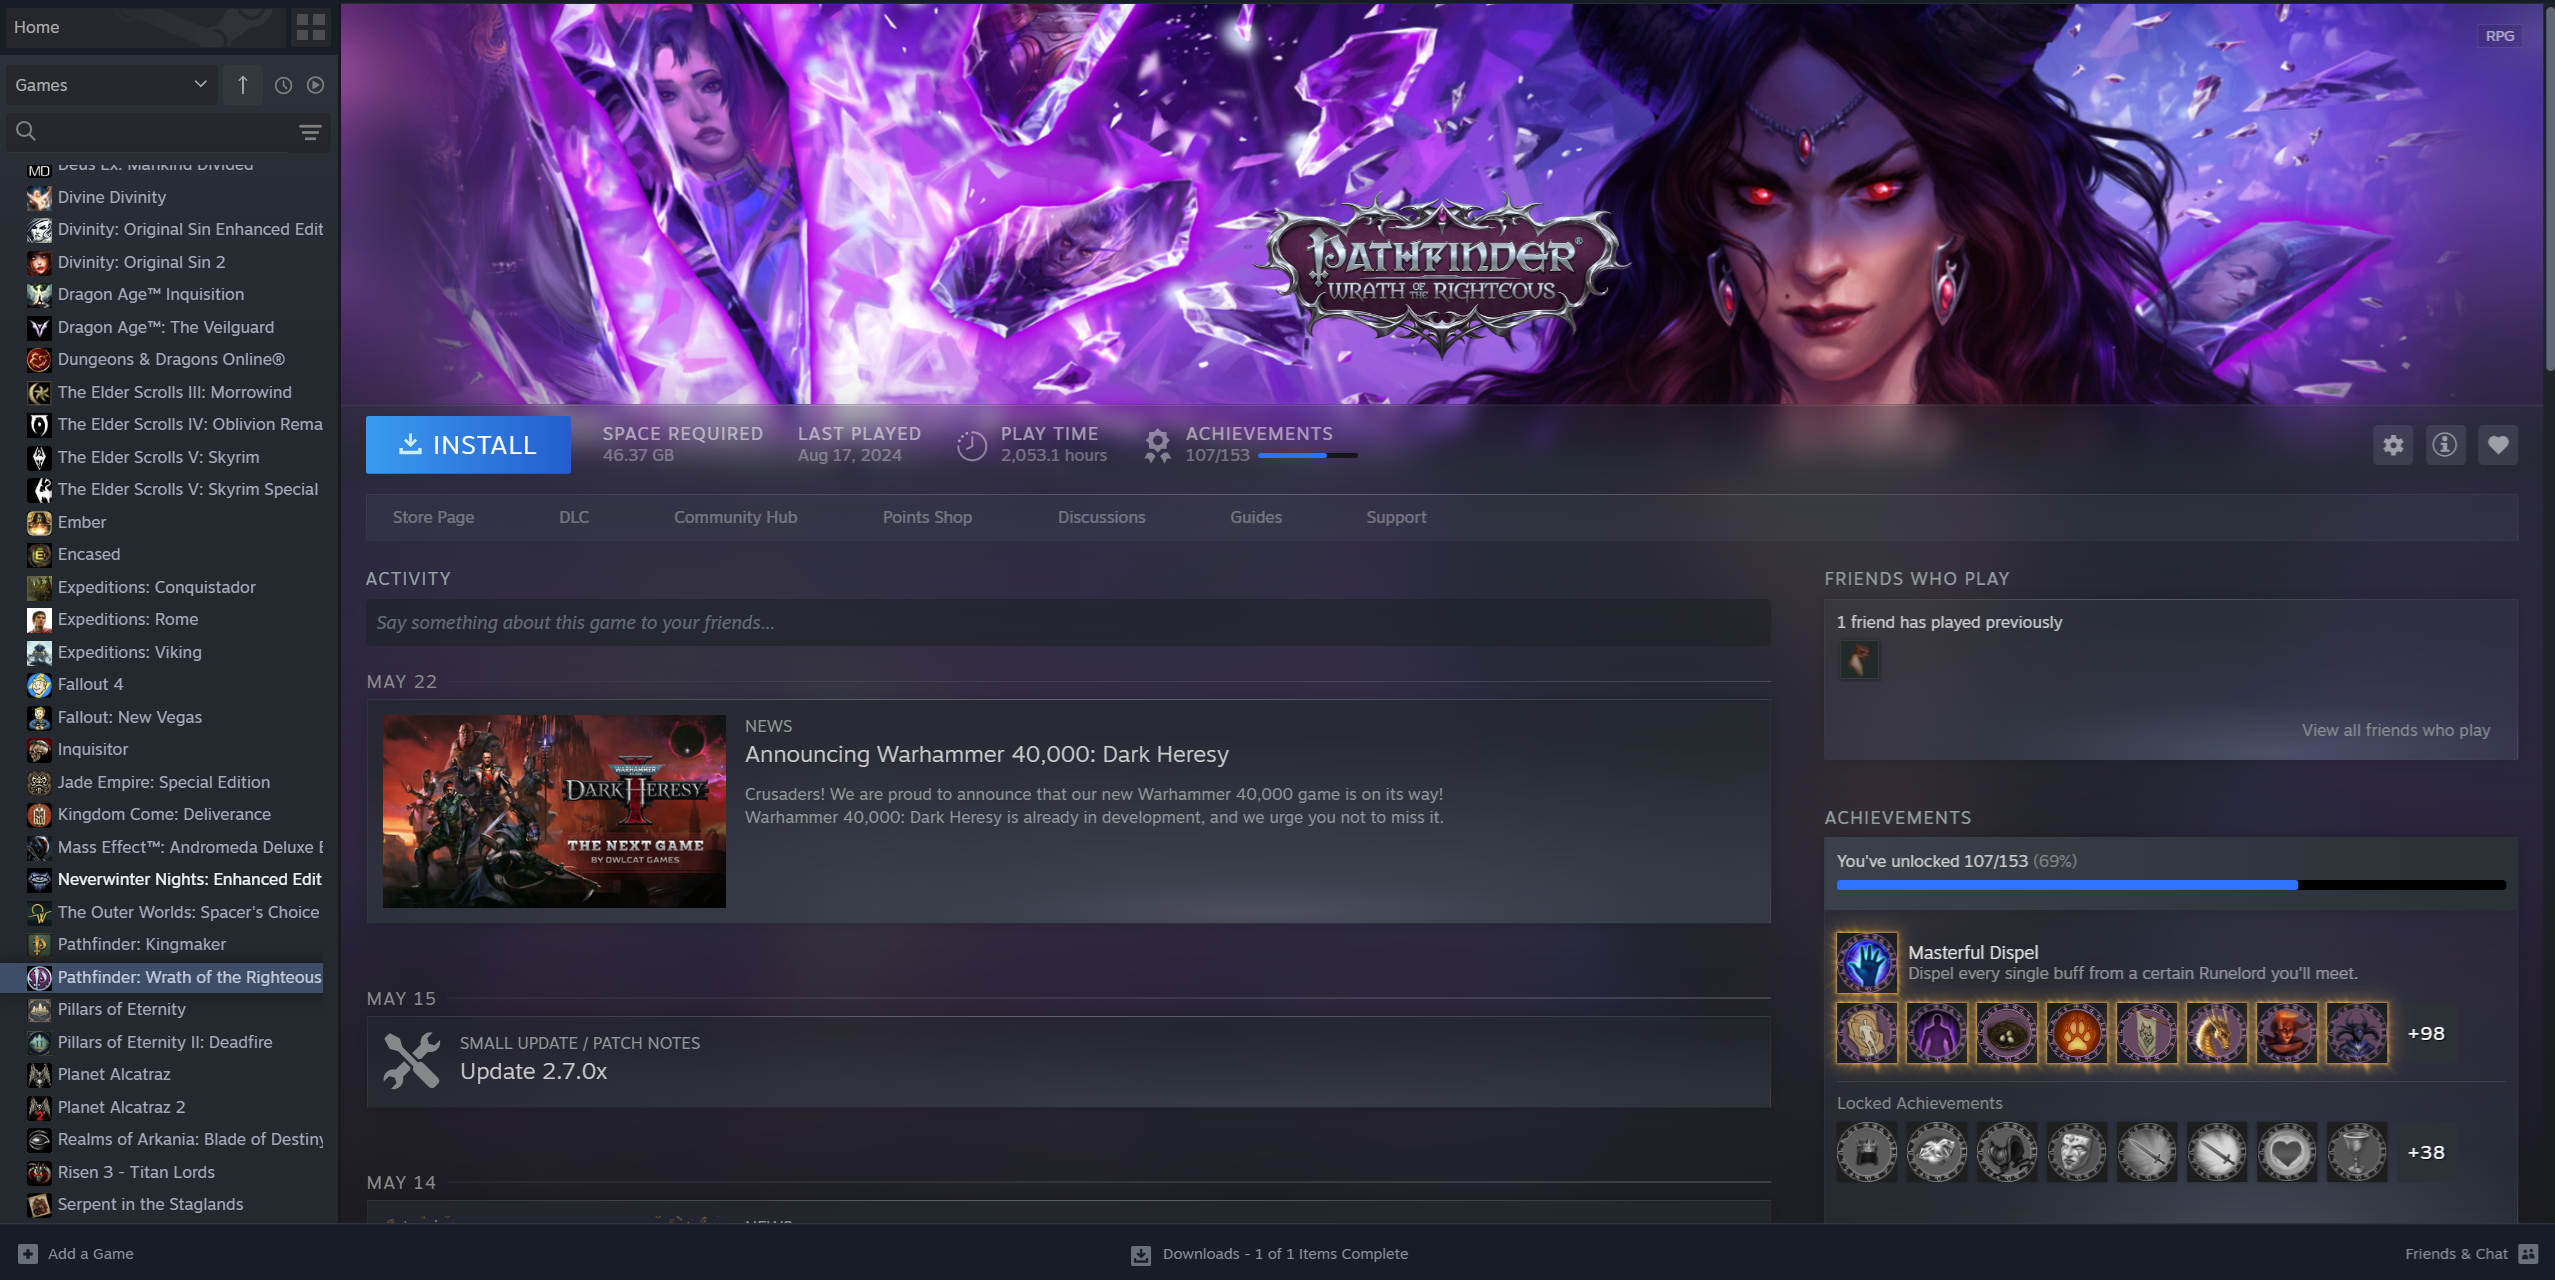Expand the +38 locked achievements
2555x1280 pixels.
2425,1152
